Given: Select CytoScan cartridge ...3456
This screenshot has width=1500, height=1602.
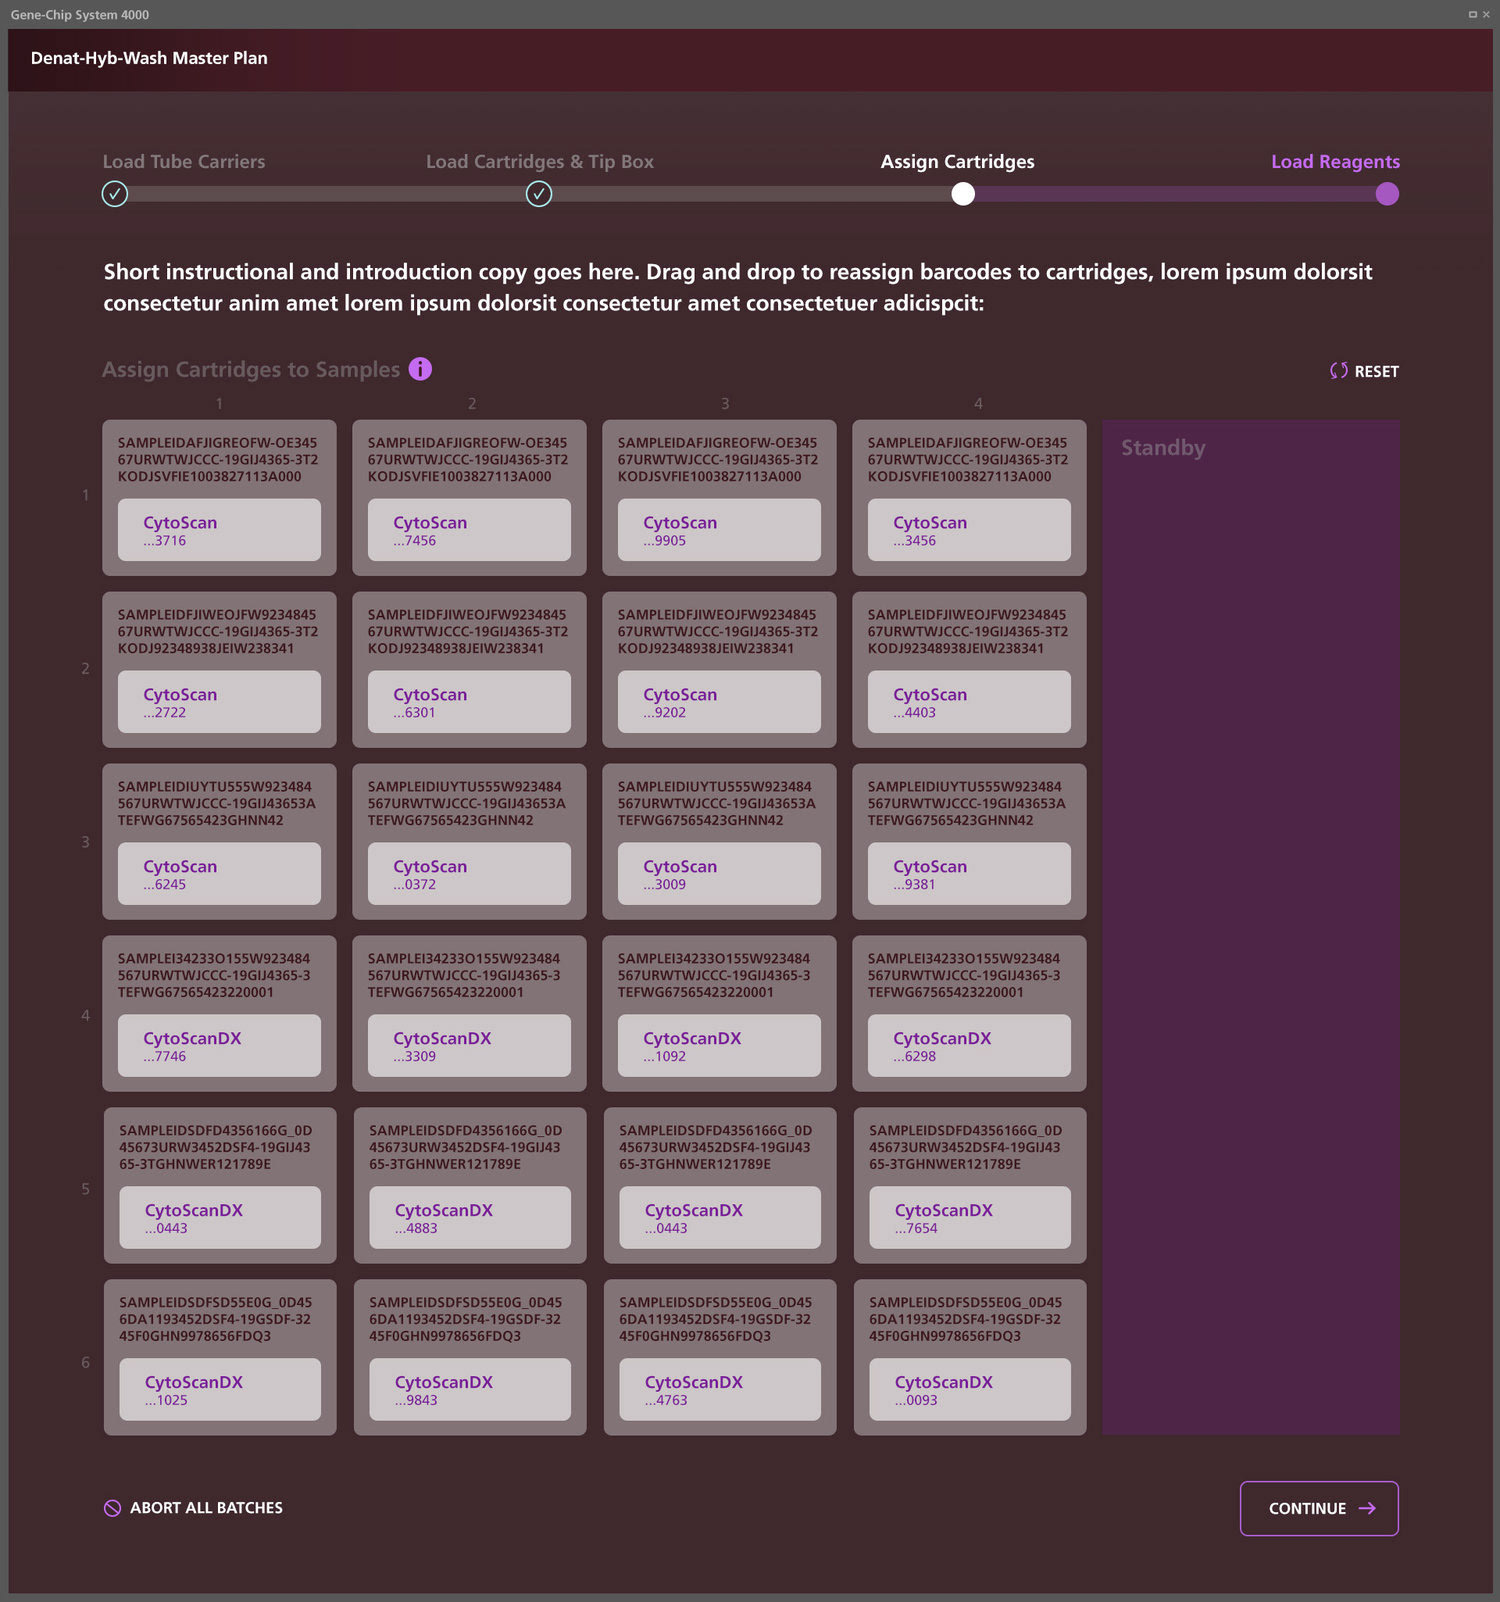Looking at the screenshot, I should (969, 530).
